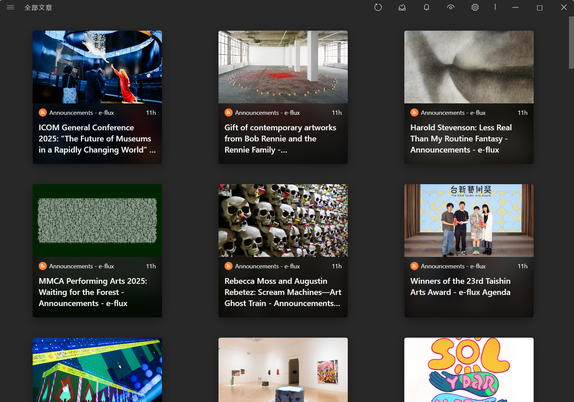This screenshot has height=402, width=574.
Task: Click the refresh feeds icon
Action: point(378,7)
